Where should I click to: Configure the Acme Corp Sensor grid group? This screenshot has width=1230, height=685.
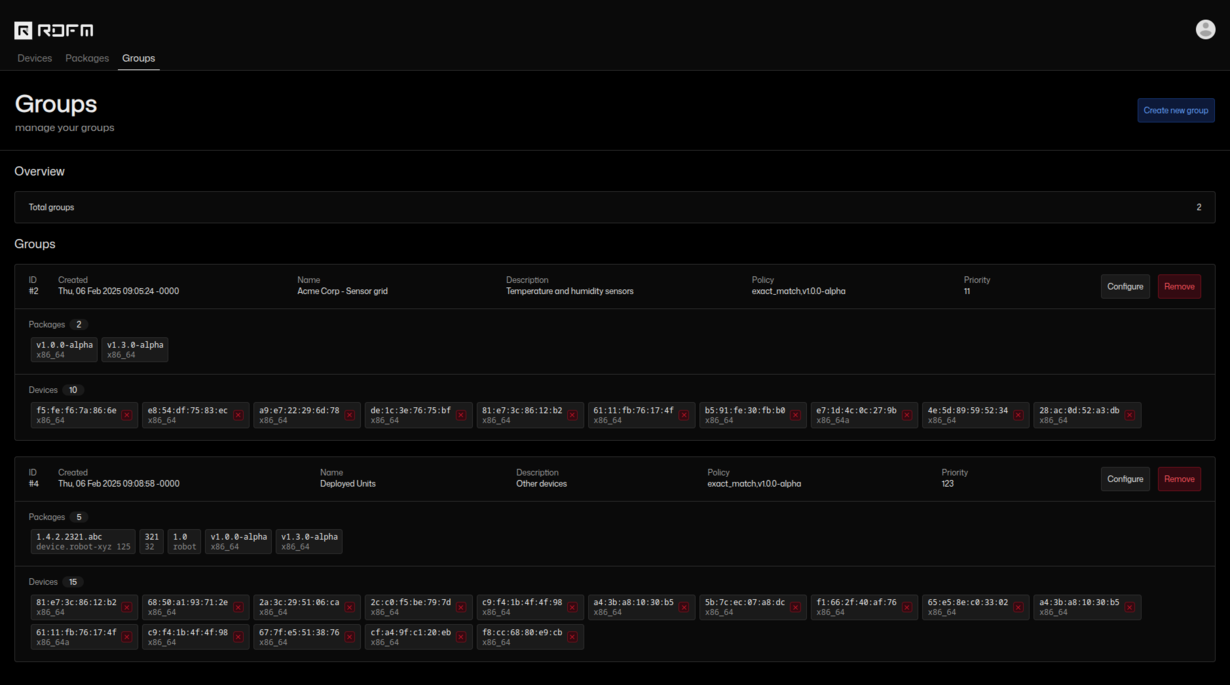pyautogui.click(x=1125, y=286)
